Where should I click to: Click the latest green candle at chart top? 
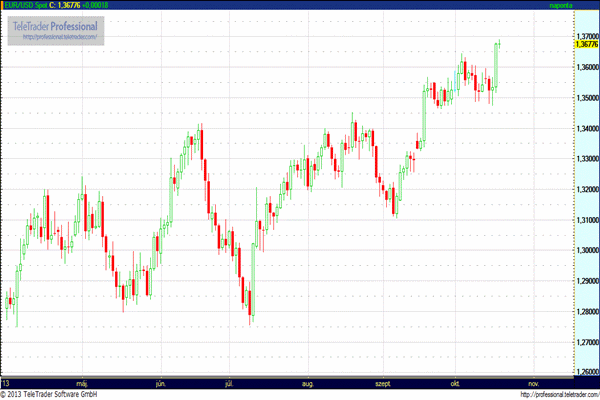(x=496, y=62)
